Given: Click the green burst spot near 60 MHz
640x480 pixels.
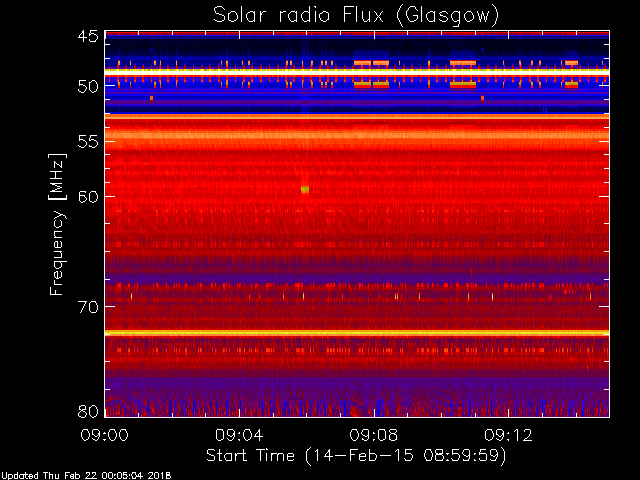Looking at the screenshot, I should [x=305, y=189].
